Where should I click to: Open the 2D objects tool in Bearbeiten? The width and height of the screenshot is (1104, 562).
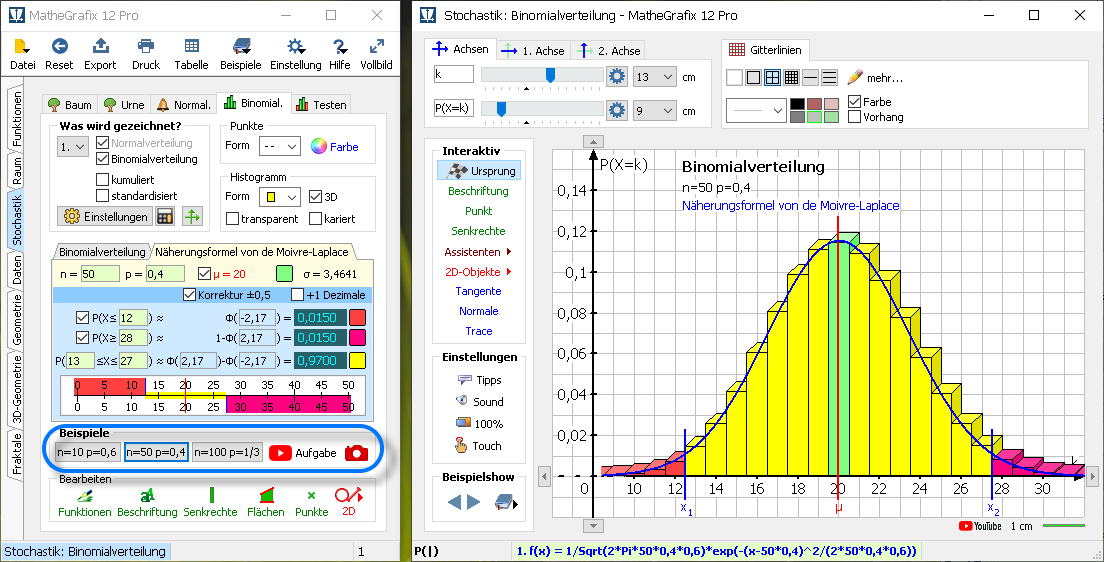click(349, 503)
